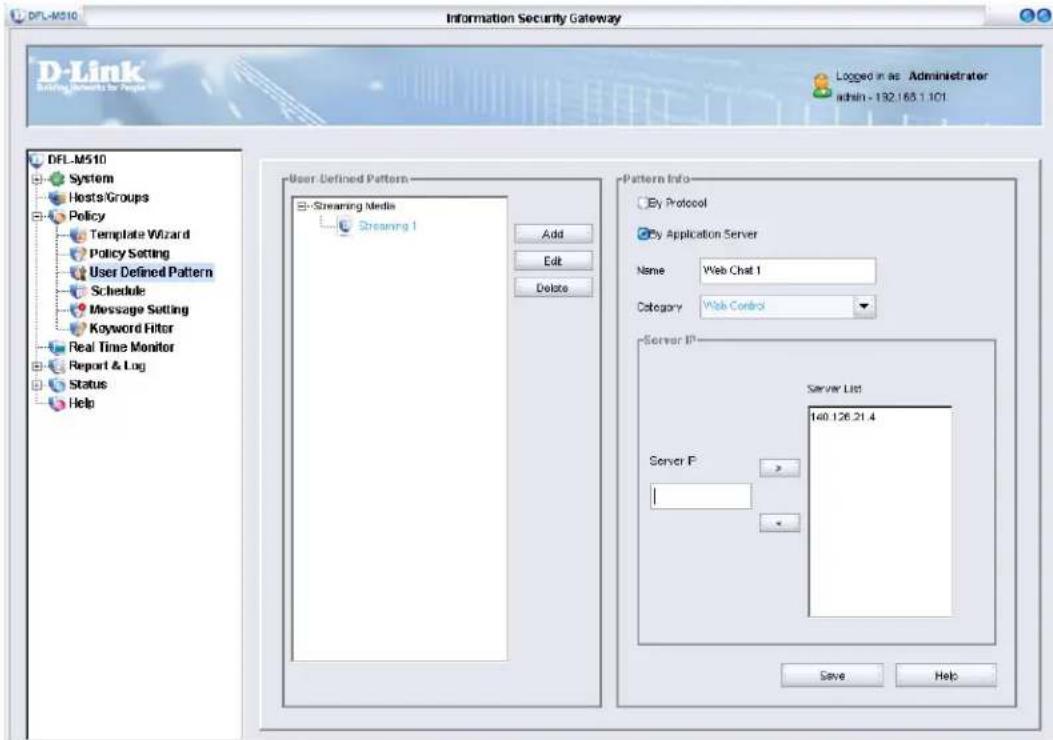Click the Add pattern button

click(x=553, y=234)
